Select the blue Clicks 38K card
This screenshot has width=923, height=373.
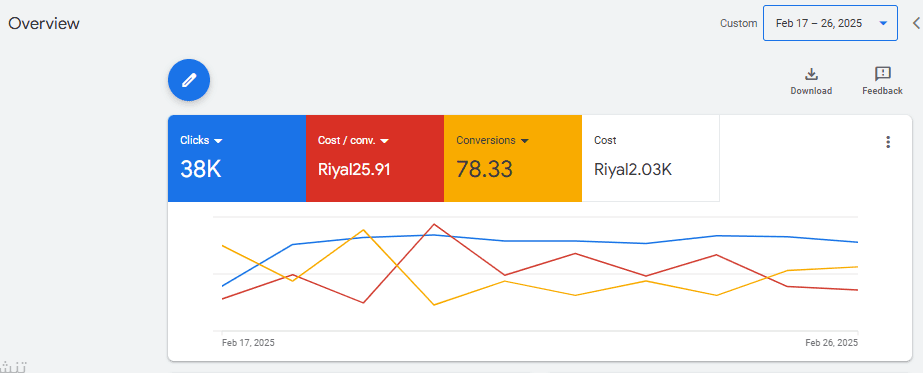(237, 158)
